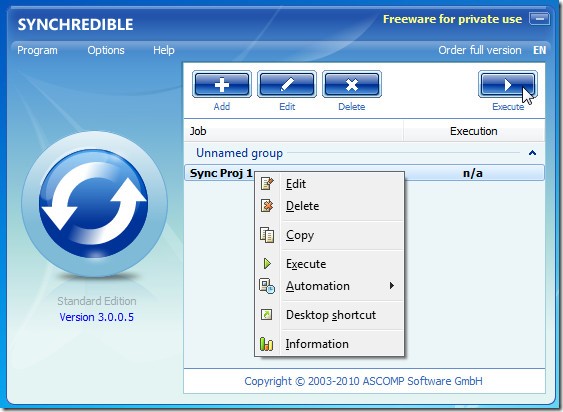Choose Information from the context menu
This screenshot has width=563, height=412.
point(329,344)
